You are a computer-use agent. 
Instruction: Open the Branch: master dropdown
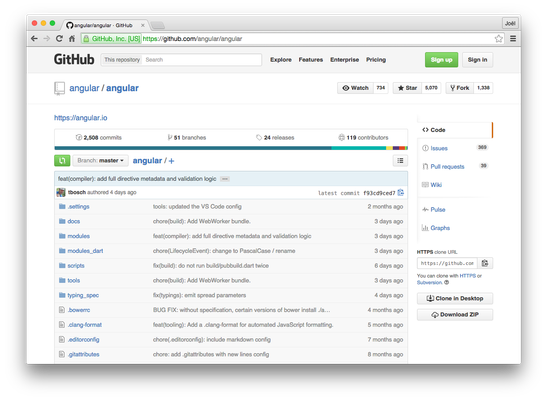point(101,160)
